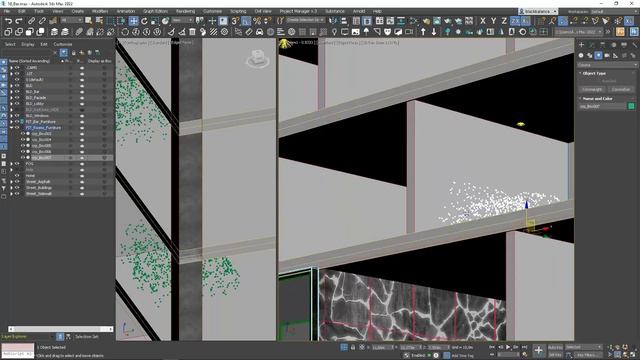Open the Modifiers menu
Viewport: 640px width, 360px height.
[x=100, y=11]
